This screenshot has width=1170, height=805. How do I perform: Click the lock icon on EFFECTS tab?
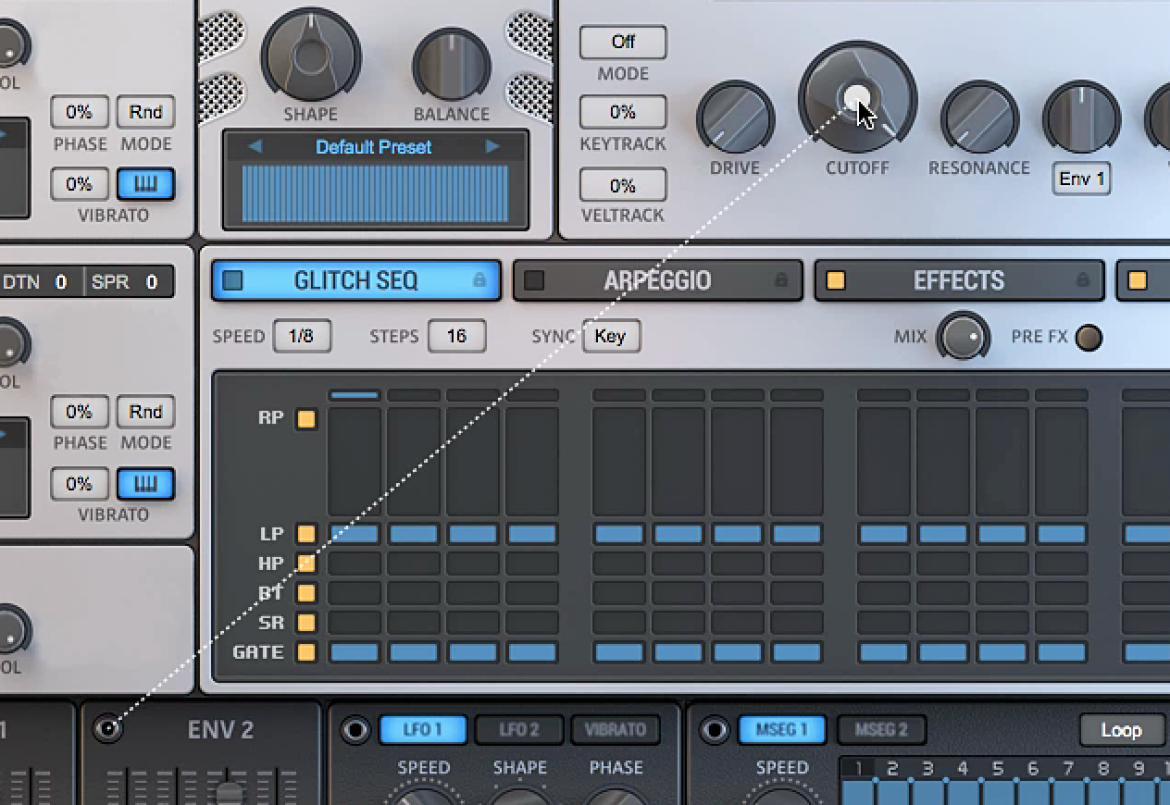[x=1082, y=280]
